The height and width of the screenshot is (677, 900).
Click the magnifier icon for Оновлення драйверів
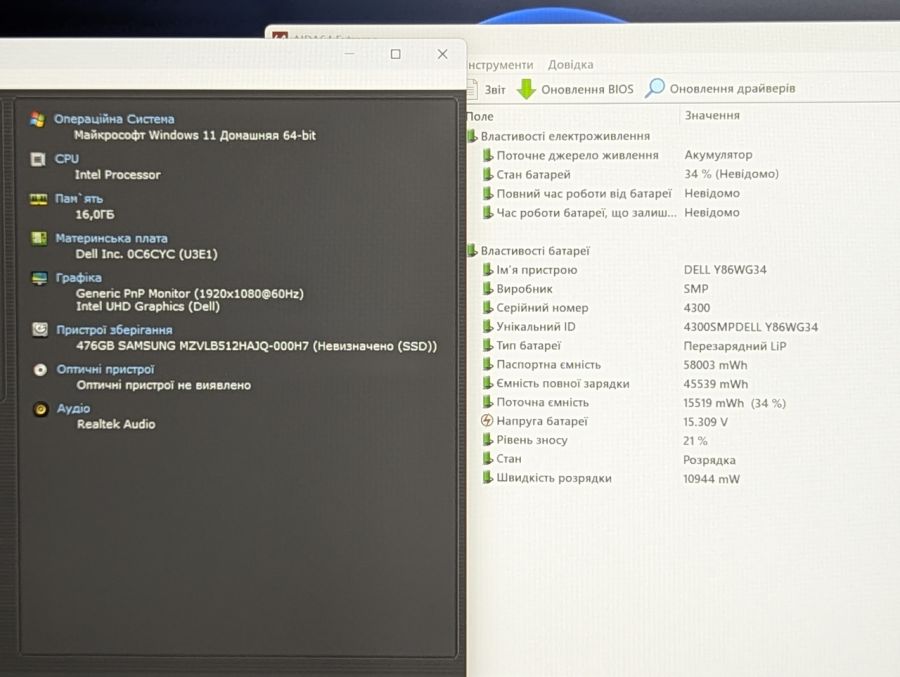coord(655,88)
